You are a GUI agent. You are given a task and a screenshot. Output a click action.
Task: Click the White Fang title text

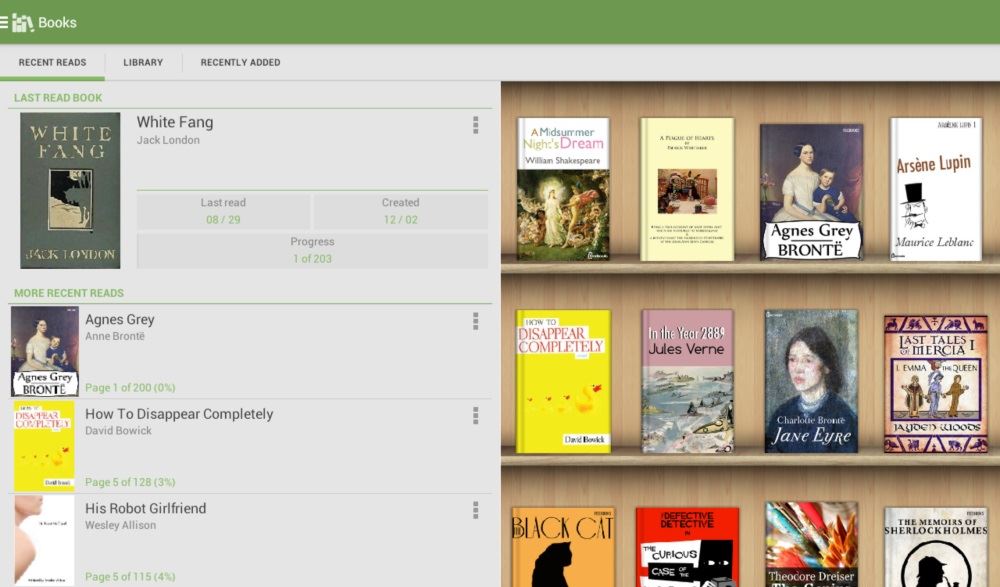pos(175,122)
